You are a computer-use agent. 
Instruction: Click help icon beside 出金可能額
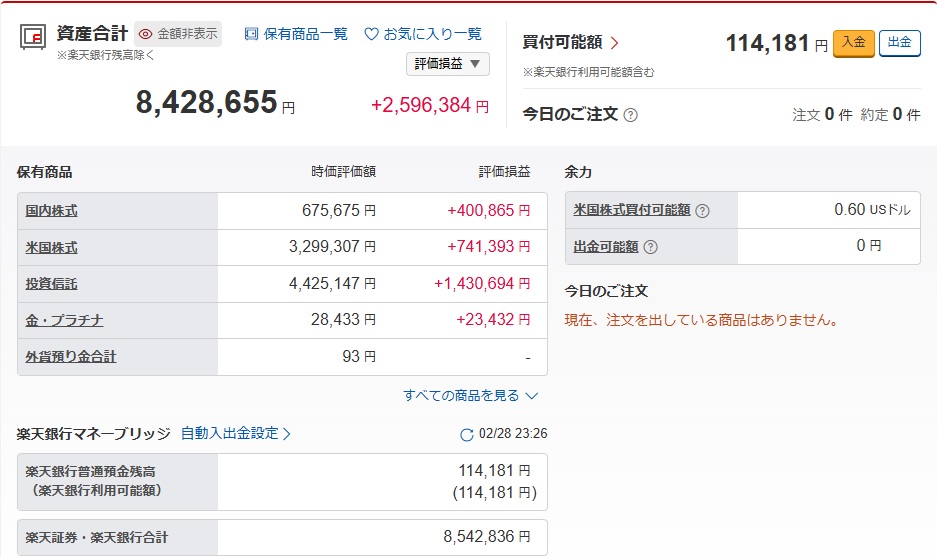click(x=651, y=247)
